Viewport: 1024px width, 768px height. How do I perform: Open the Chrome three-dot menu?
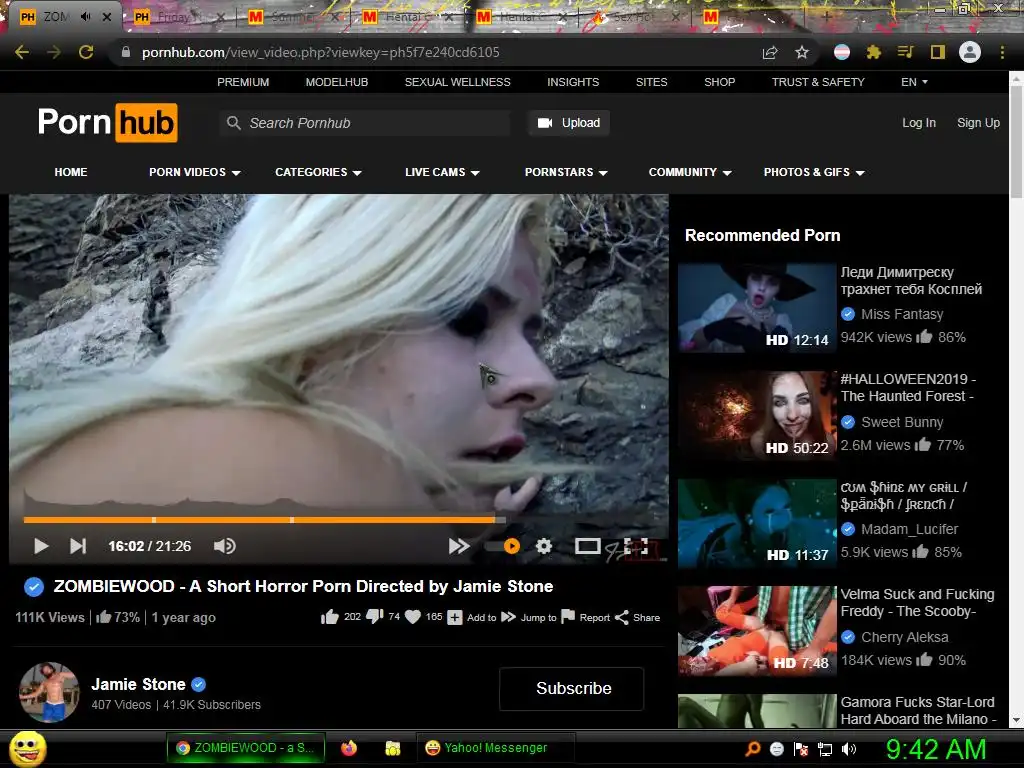pyautogui.click(x=1002, y=52)
